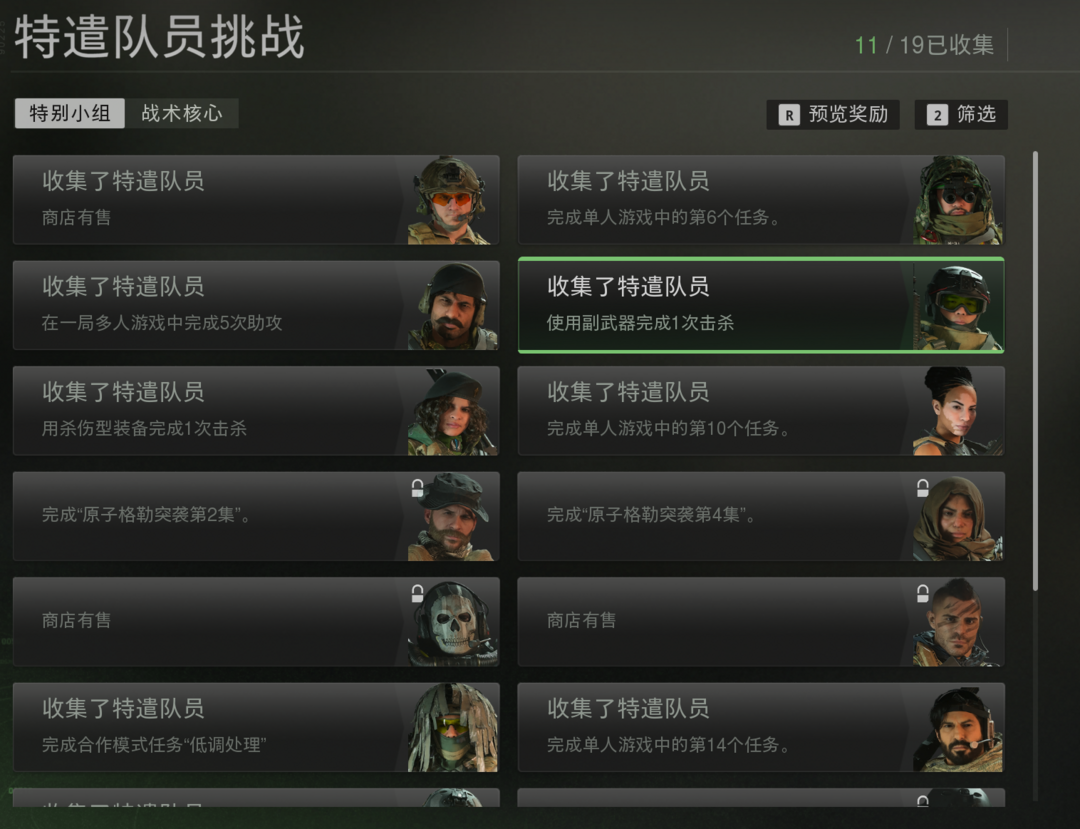
Task: Open the 完成合作模式任务“低调处理” challenge
Action: pyautogui.click(x=256, y=727)
